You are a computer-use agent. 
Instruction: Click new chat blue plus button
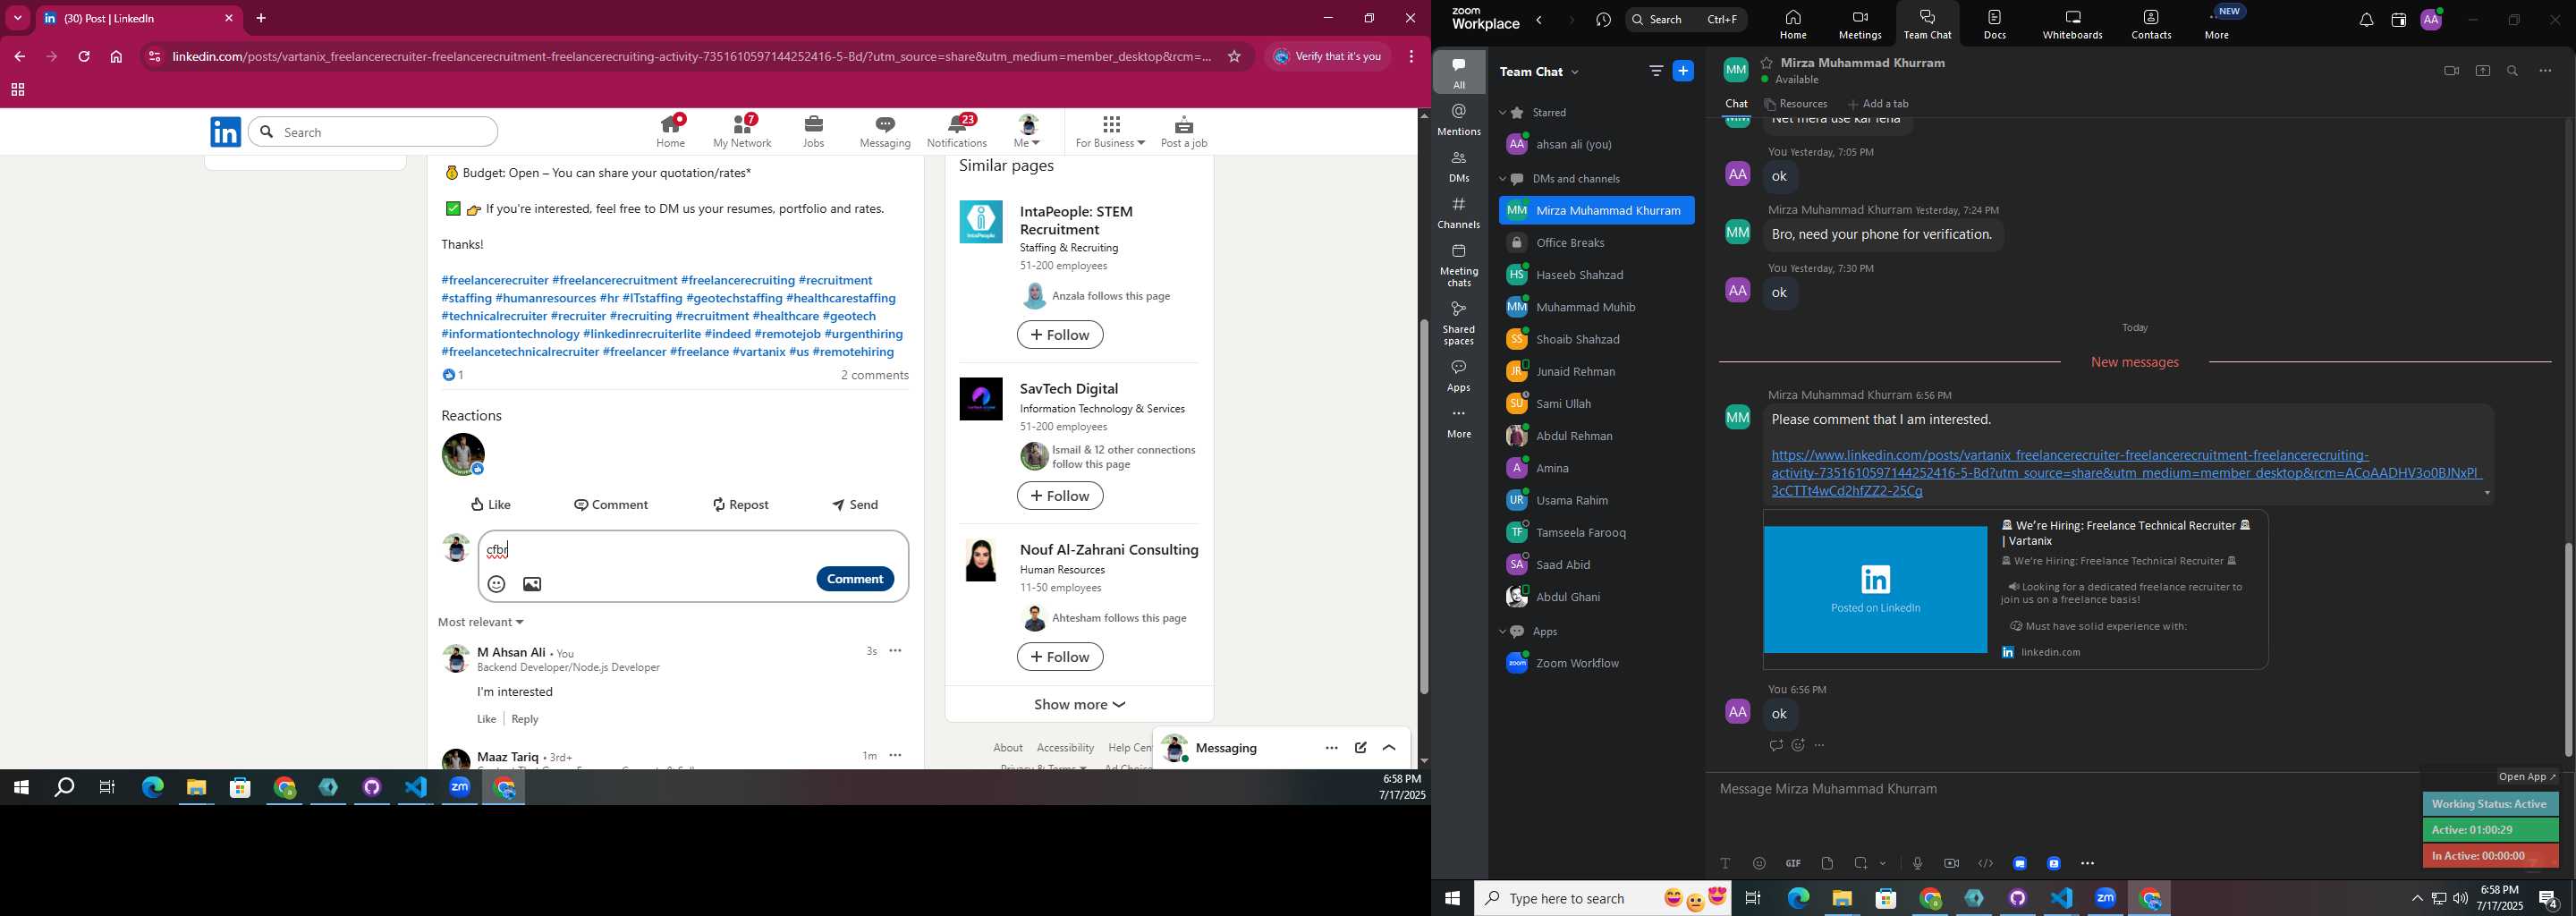1684,71
